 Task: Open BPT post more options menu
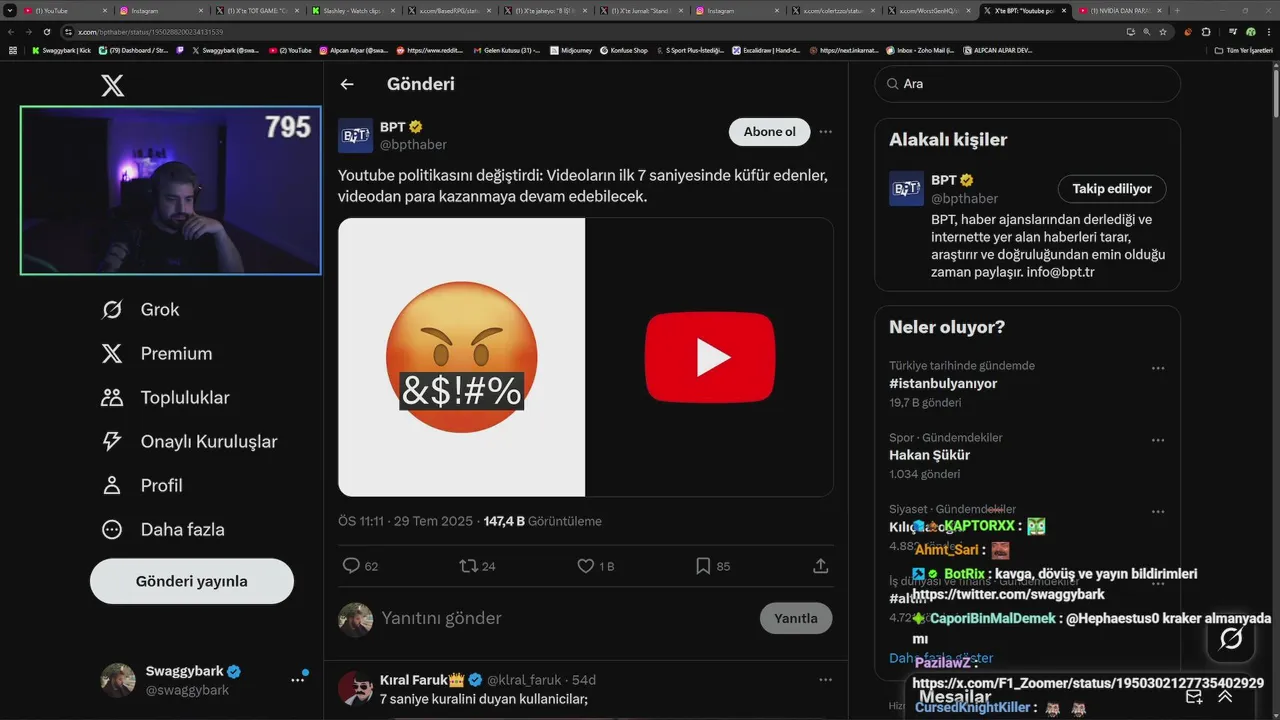(x=825, y=132)
